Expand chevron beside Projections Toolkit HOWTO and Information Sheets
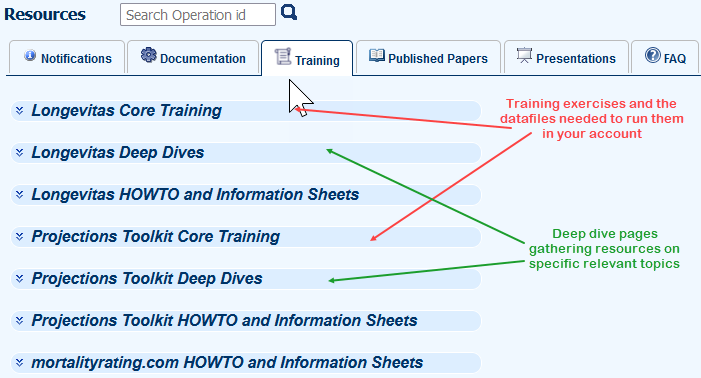Viewport: 701px width, 378px height. click(19, 320)
